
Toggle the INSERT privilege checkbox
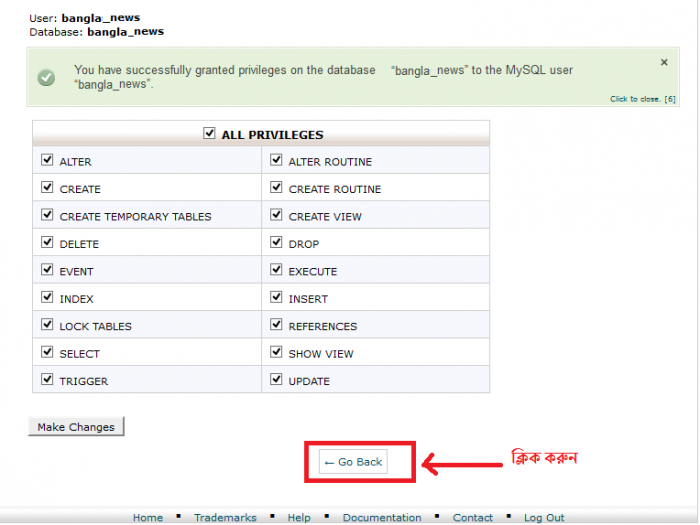tap(276, 297)
